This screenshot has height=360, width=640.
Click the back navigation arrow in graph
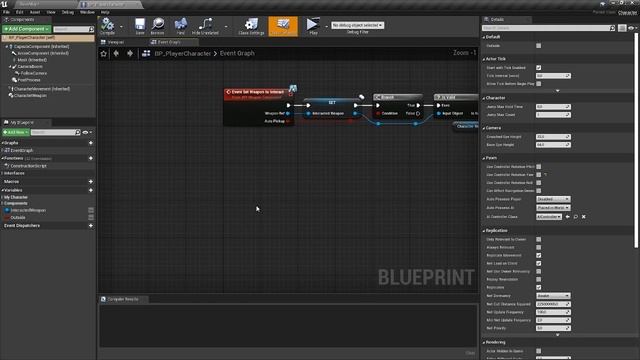(x=116, y=53)
